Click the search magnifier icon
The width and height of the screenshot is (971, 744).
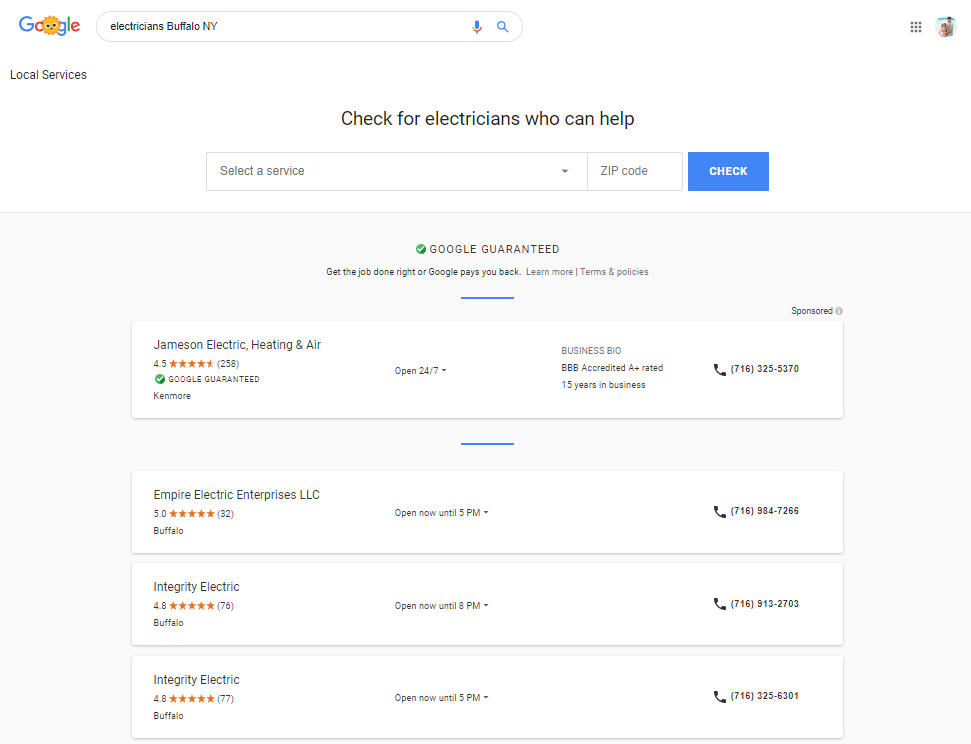[503, 27]
